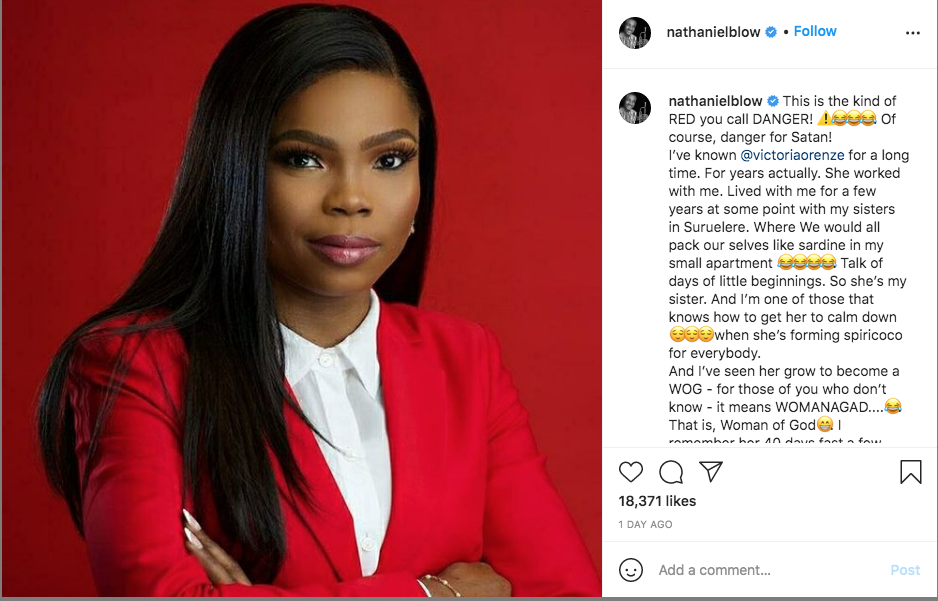Follow nathanielblow
The height and width of the screenshot is (601, 938).
[815, 31]
